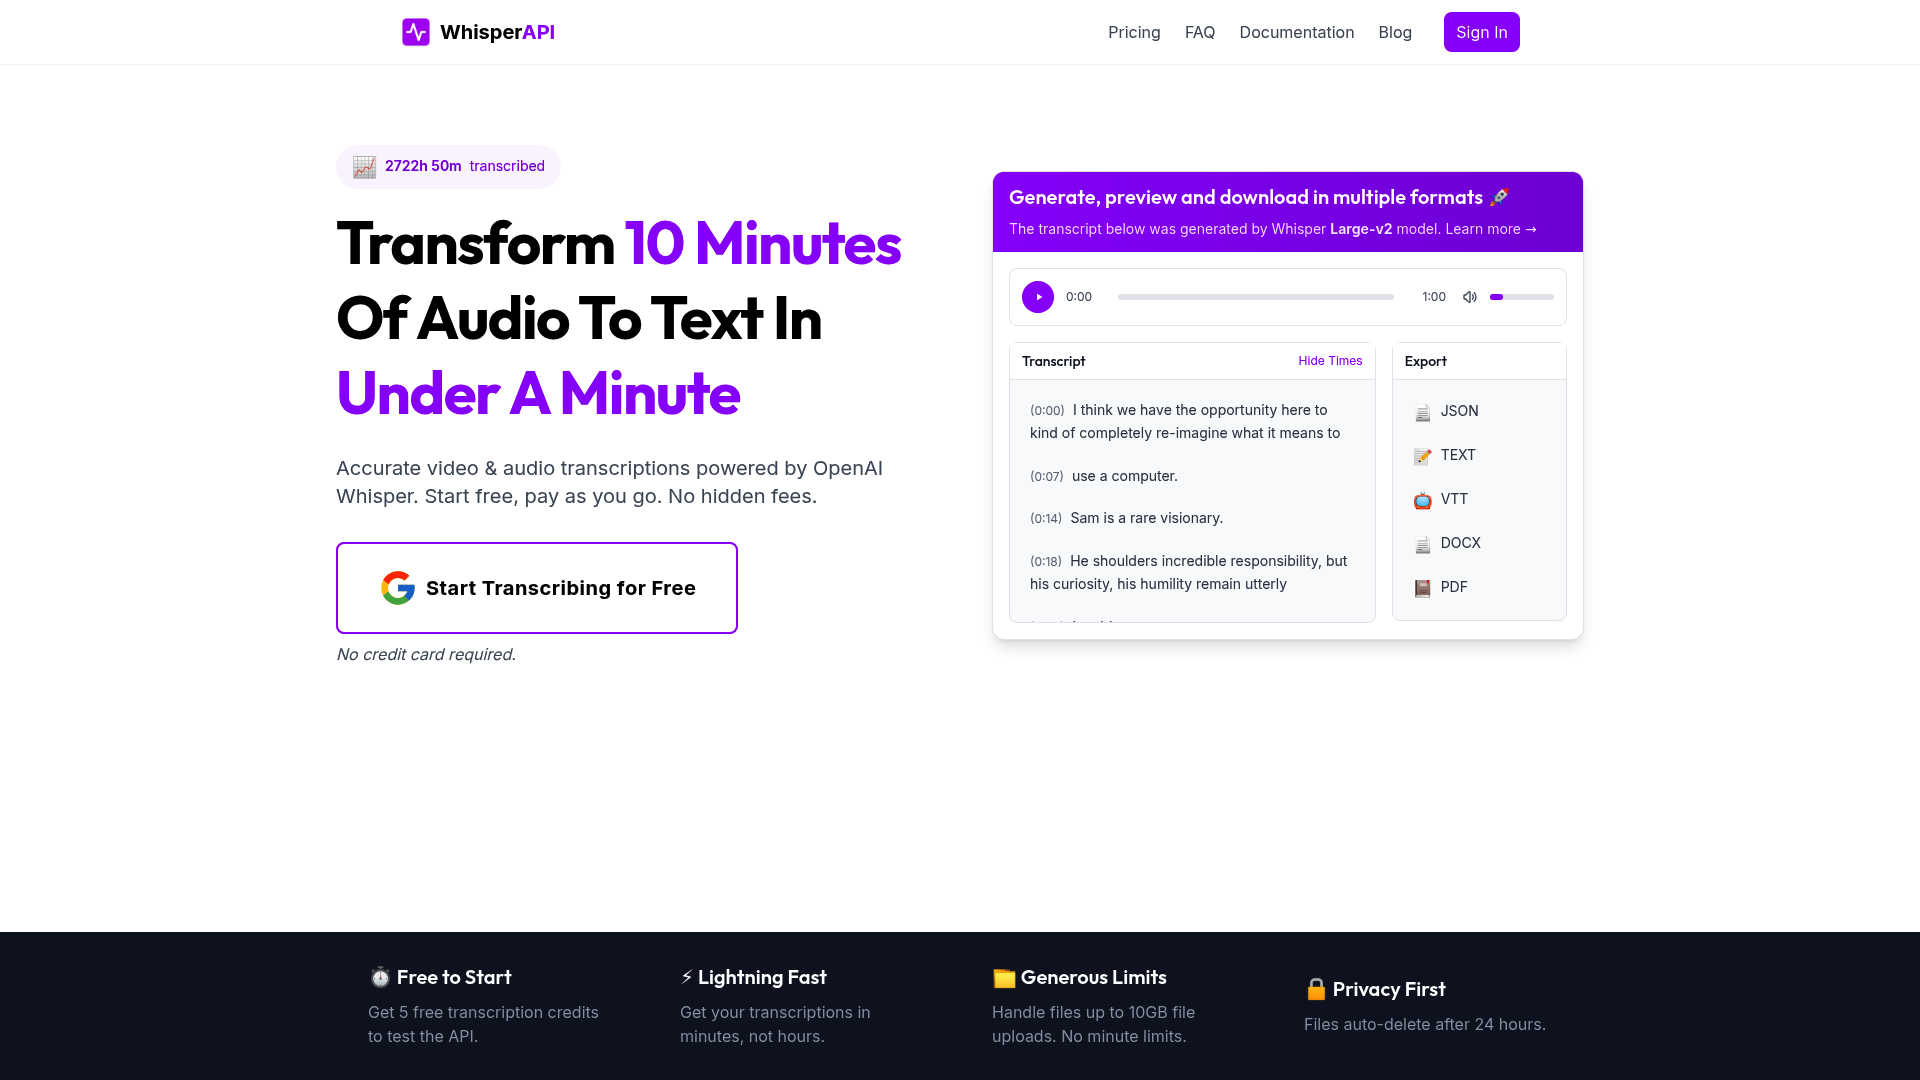
Task: Click the WhisperAPI logo icon
Action: click(x=415, y=31)
